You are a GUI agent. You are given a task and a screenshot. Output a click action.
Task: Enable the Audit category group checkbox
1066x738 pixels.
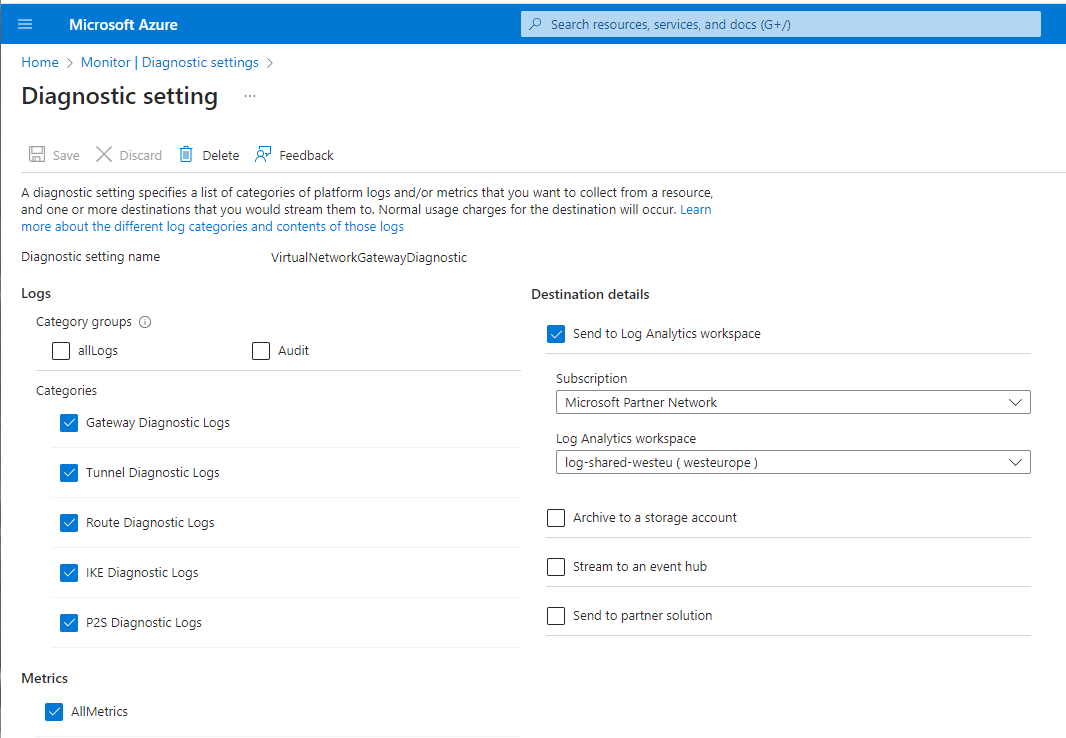tap(261, 351)
